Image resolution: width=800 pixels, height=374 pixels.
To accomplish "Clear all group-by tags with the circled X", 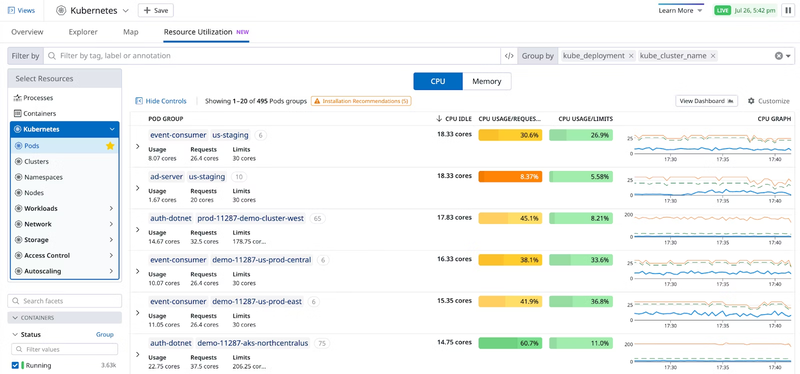I will point(779,56).
